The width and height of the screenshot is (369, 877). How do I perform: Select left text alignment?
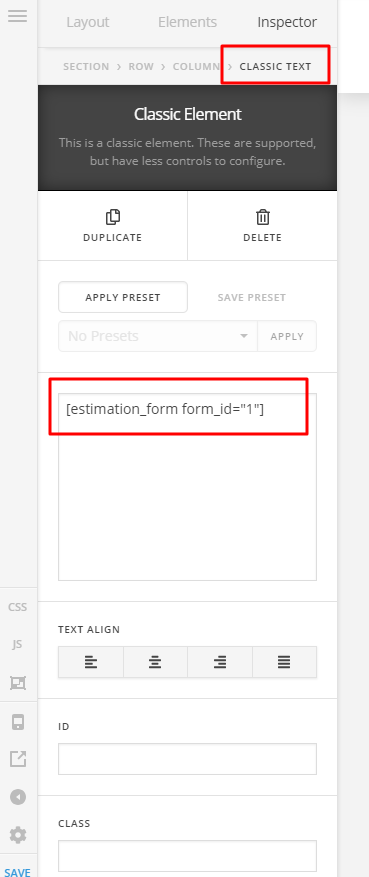click(x=91, y=662)
